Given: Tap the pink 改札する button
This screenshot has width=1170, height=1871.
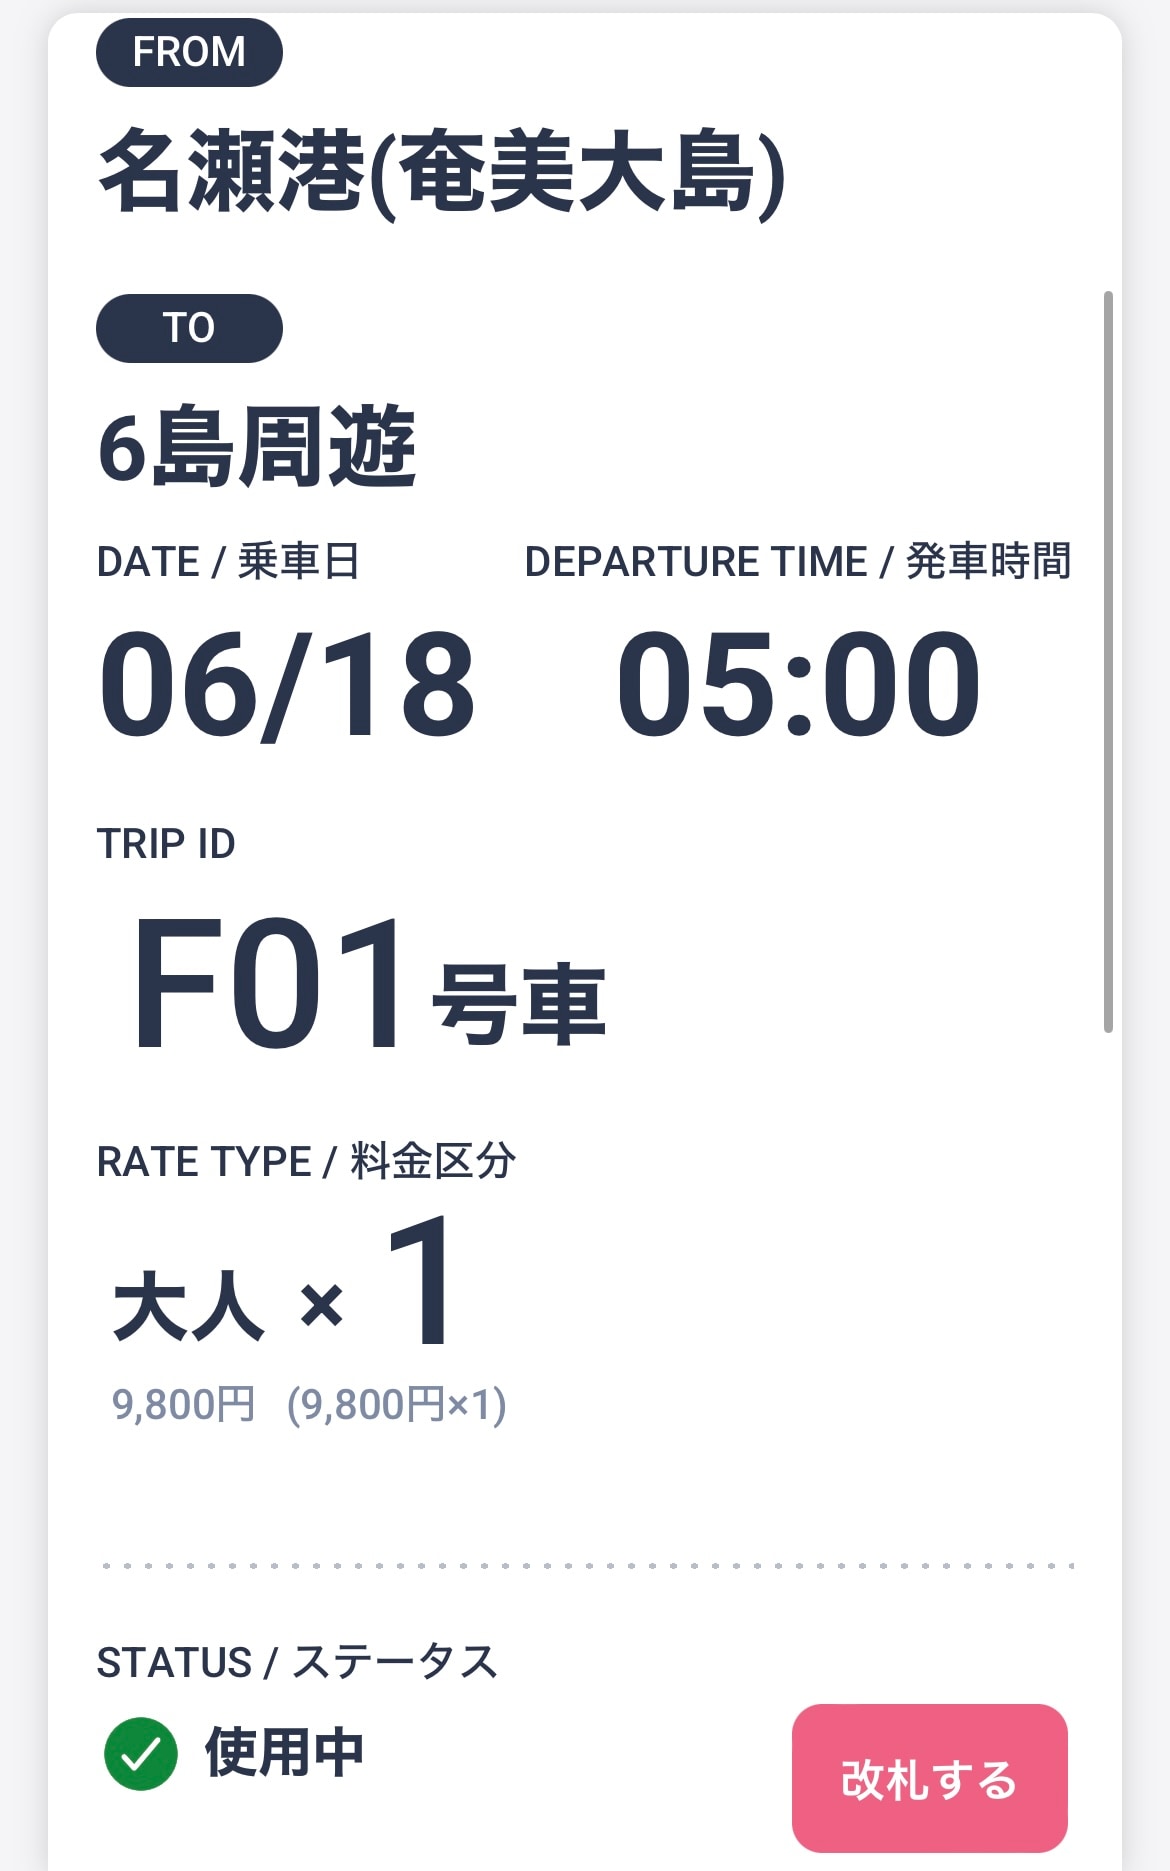Looking at the screenshot, I should [929, 1778].
